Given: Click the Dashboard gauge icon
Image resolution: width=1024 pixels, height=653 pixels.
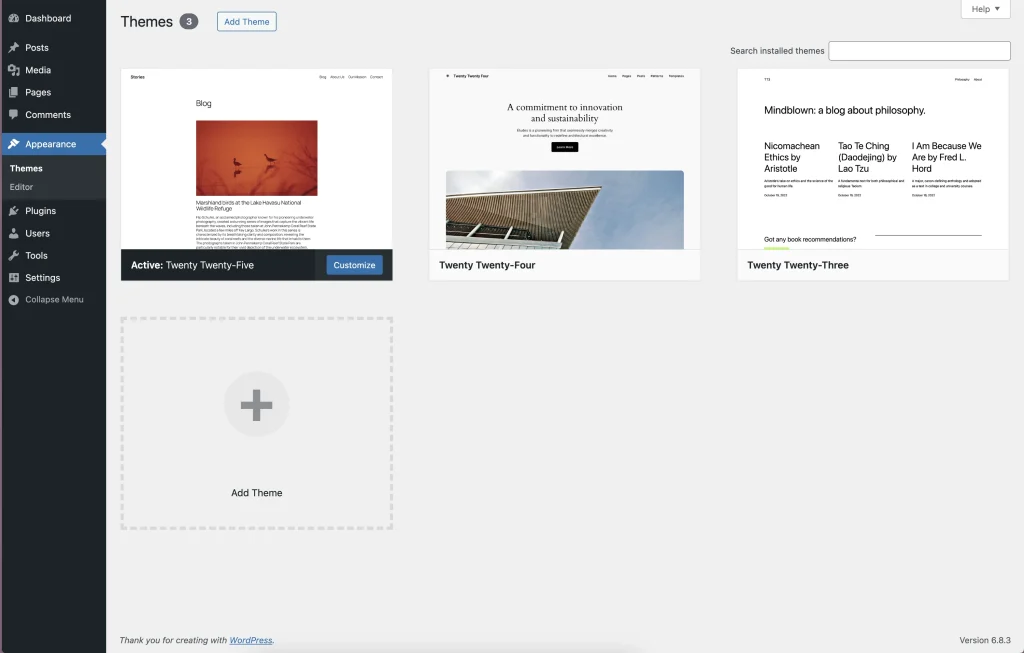Looking at the screenshot, I should (x=14, y=18).
